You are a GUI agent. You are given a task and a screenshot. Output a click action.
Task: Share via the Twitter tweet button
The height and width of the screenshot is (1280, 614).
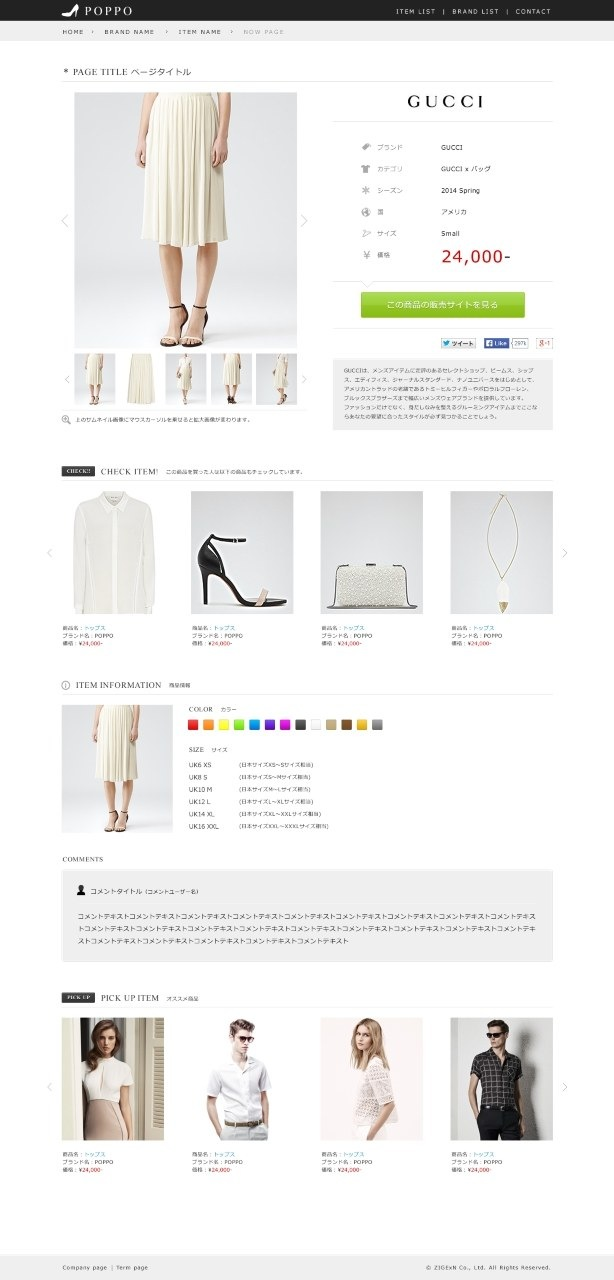click(x=459, y=343)
